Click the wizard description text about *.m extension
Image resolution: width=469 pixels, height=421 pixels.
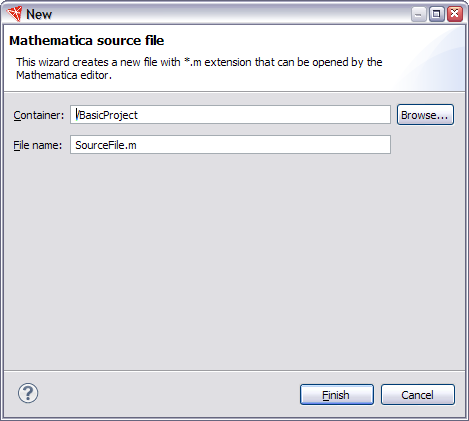pos(199,68)
